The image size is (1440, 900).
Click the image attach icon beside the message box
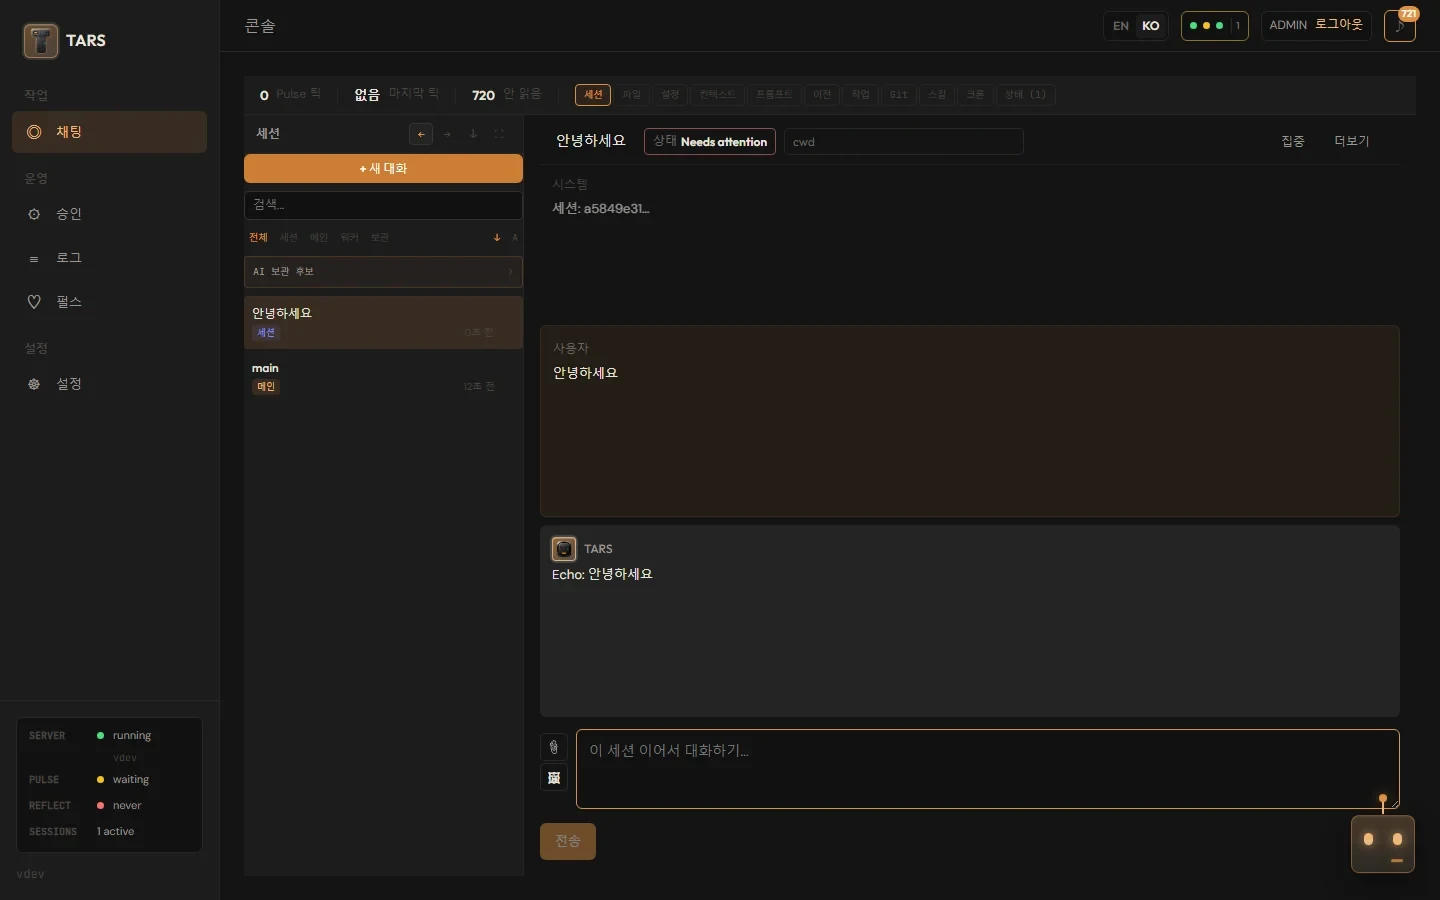click(554, 777)
